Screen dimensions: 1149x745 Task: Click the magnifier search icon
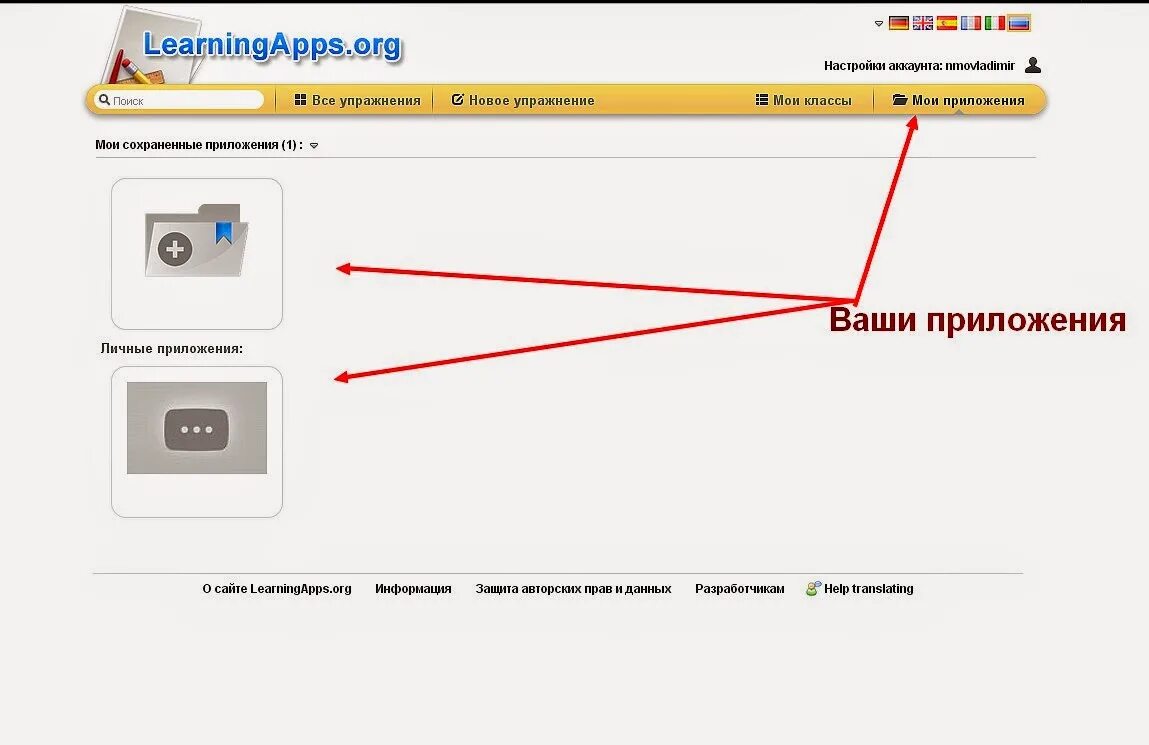coord(104,100)
